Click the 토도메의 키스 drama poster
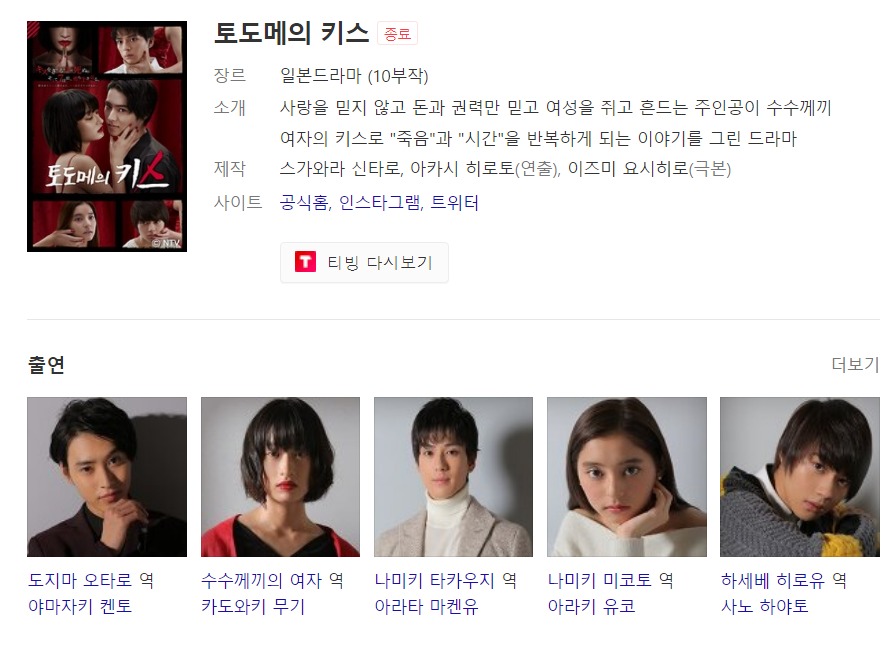 (107, 136)
